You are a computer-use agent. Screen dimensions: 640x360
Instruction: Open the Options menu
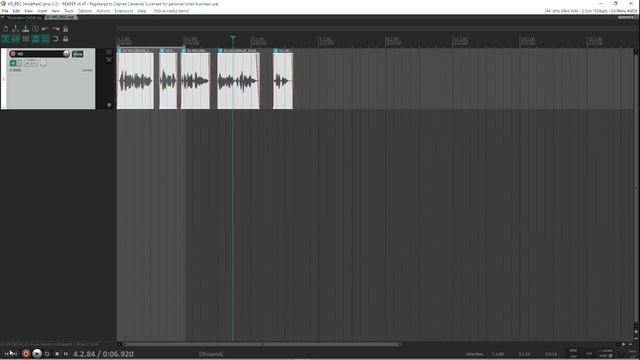pyautogui.click(x=85, y=11)
